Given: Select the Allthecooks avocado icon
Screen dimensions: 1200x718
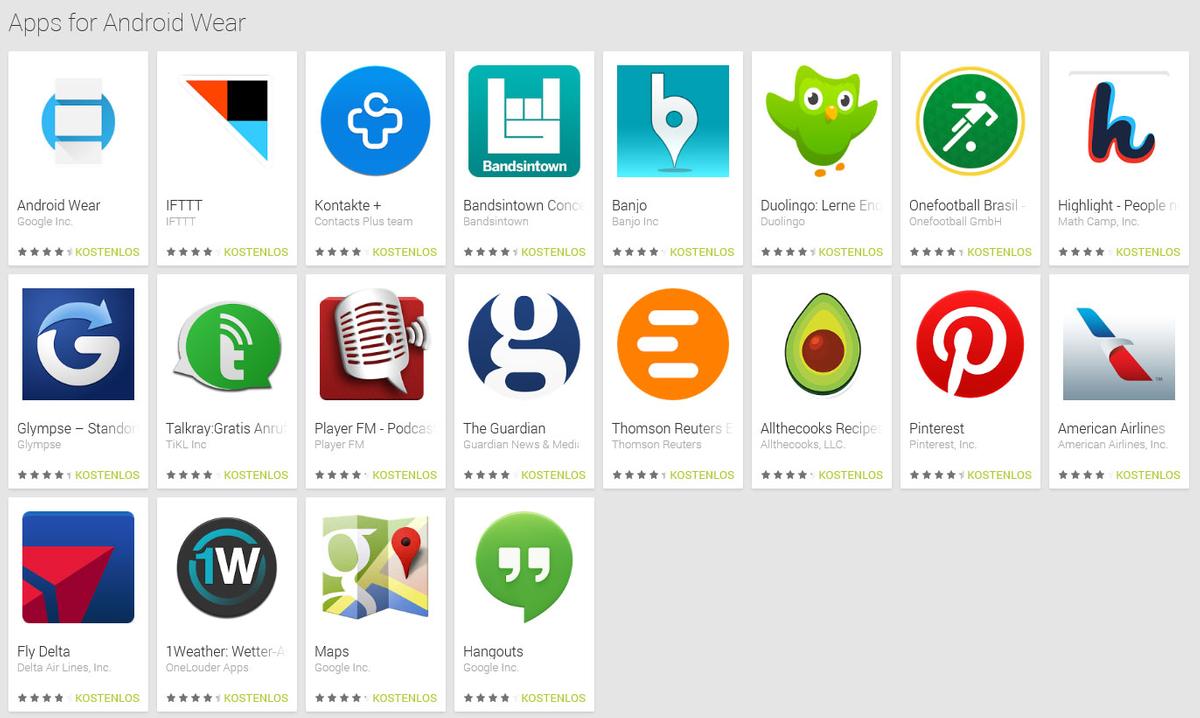Looking at the screenshot, I should tap(822, 344).
